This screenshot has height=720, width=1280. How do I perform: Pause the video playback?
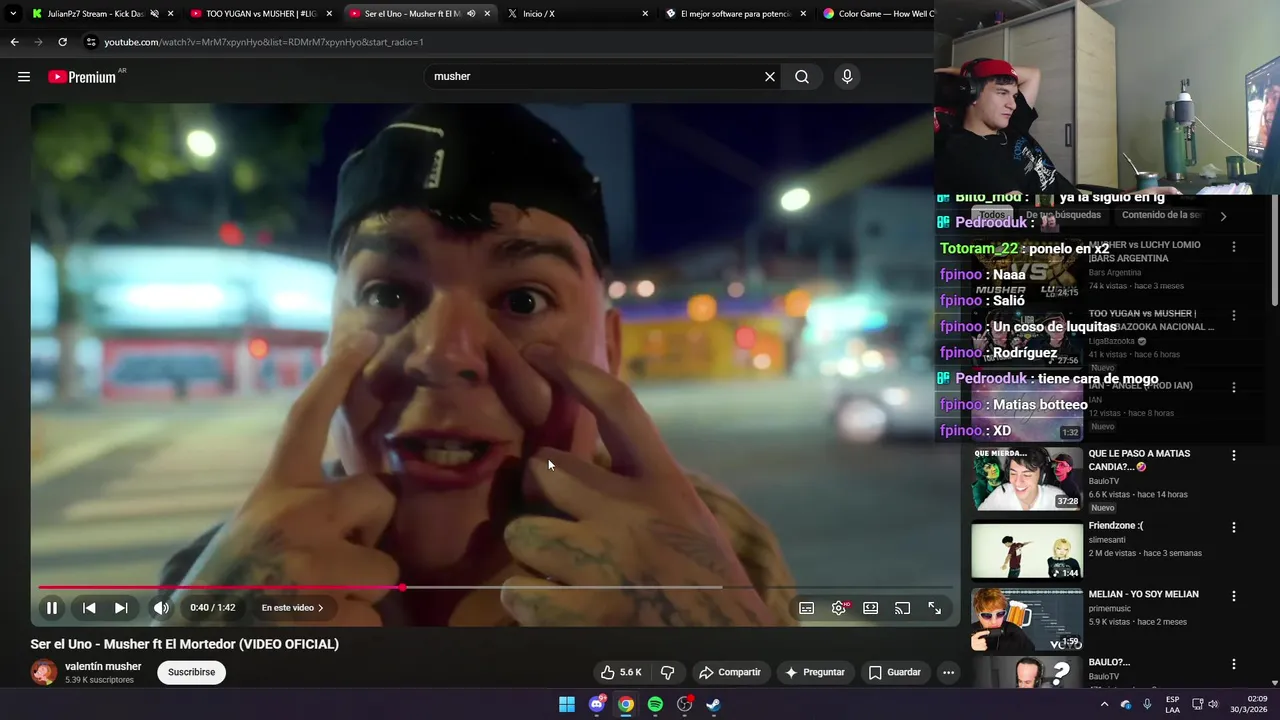[x=52, y=608]
